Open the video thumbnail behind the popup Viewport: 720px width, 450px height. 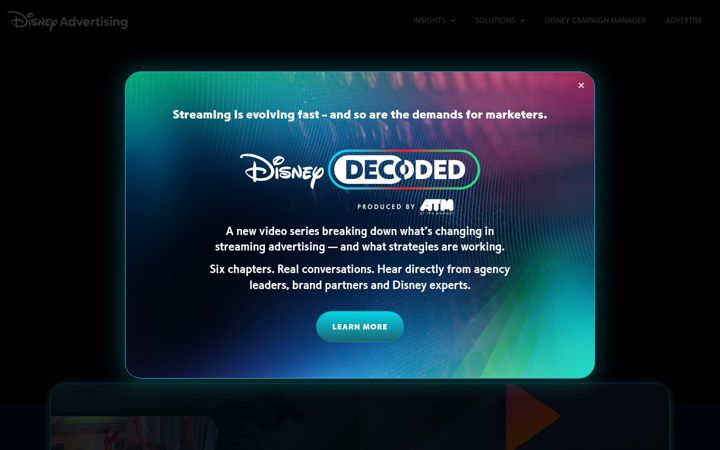133,433
